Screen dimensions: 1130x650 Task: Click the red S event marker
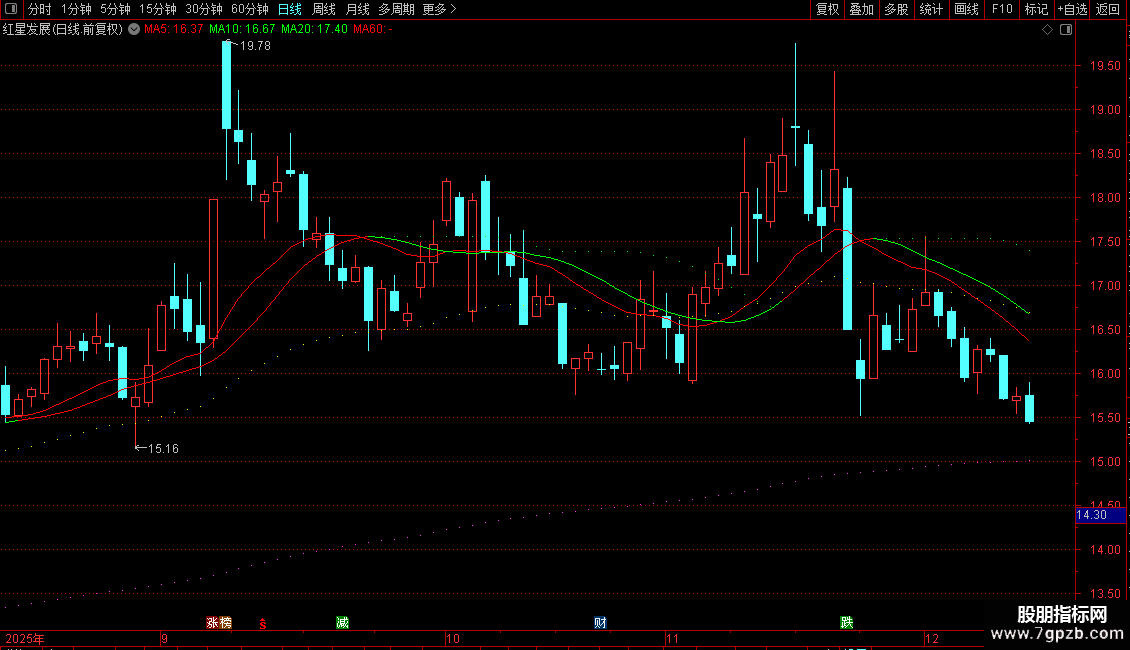click(263, 624)
